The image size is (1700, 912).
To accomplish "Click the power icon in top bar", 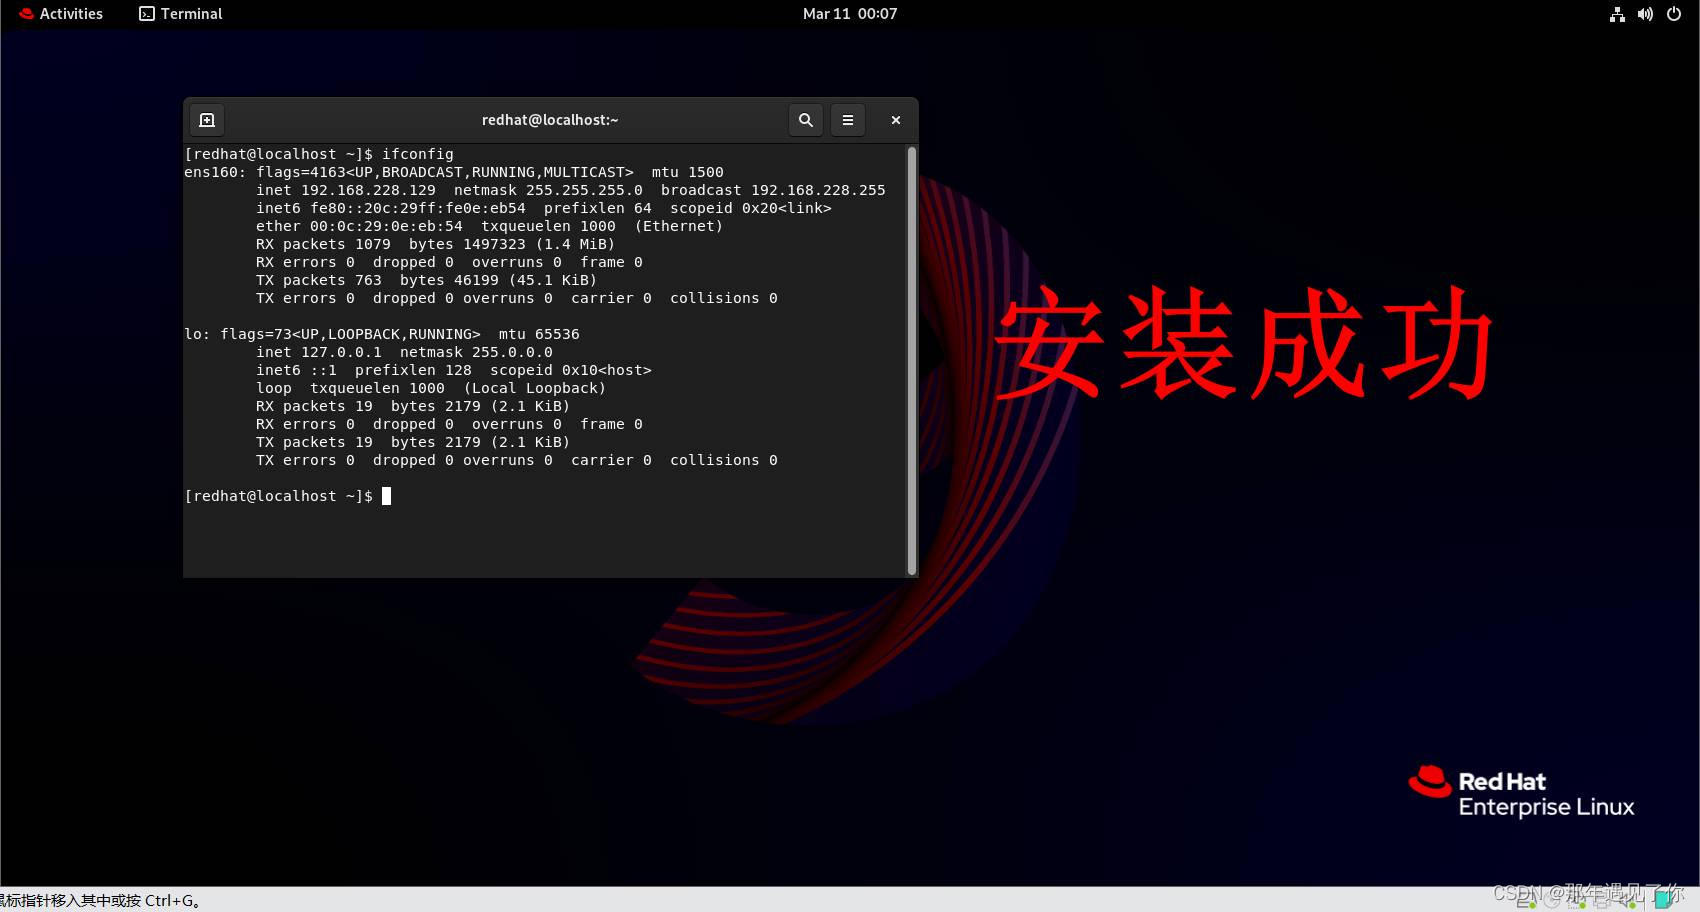I will pyautogui.click(x=1674, y=14).
